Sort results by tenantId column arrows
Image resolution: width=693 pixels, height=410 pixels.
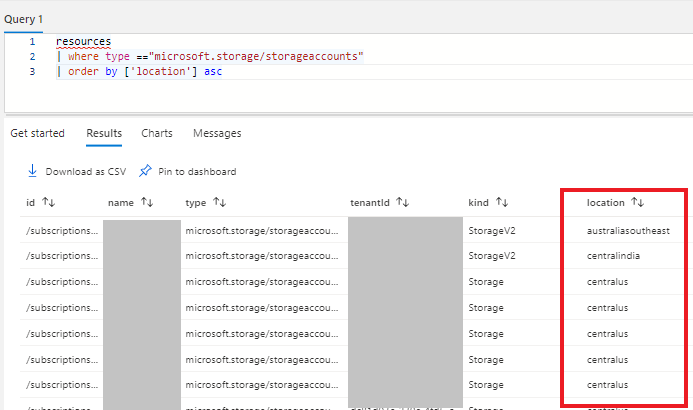point(403,203)
